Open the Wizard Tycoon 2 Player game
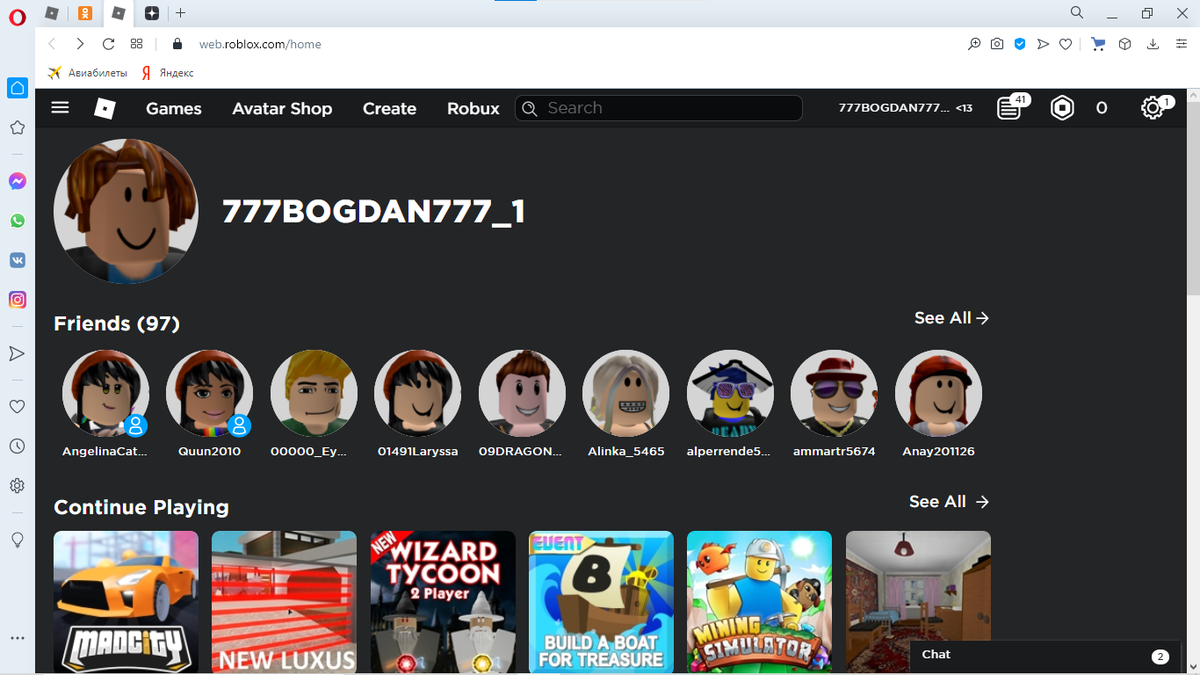The height and width of the screenshot is (675, 1200). (443, 602)
